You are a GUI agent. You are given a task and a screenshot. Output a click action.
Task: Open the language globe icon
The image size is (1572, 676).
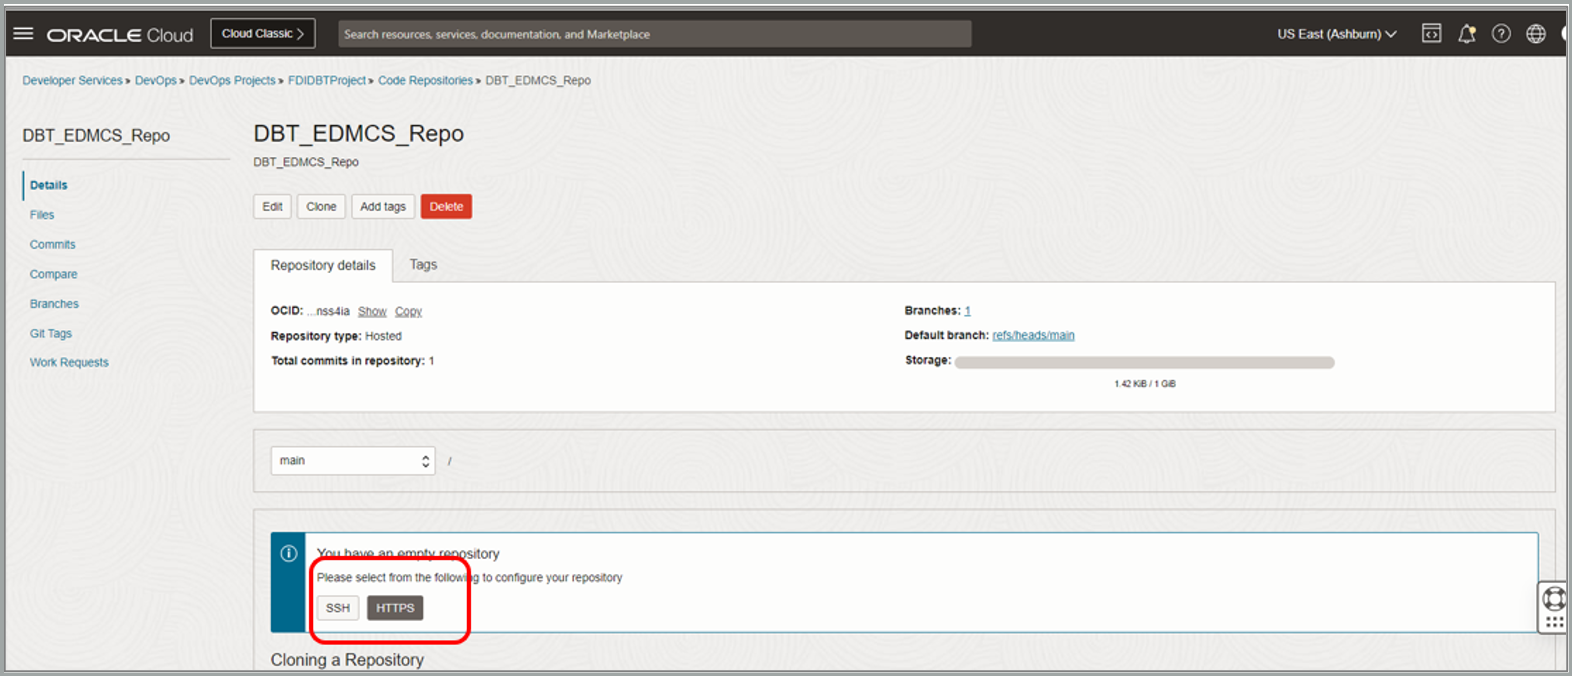1536,34
